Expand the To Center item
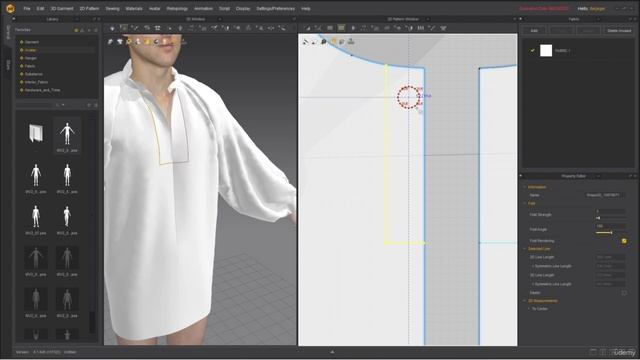This screenshot has width=640, height=360. [x=529, y=309]
